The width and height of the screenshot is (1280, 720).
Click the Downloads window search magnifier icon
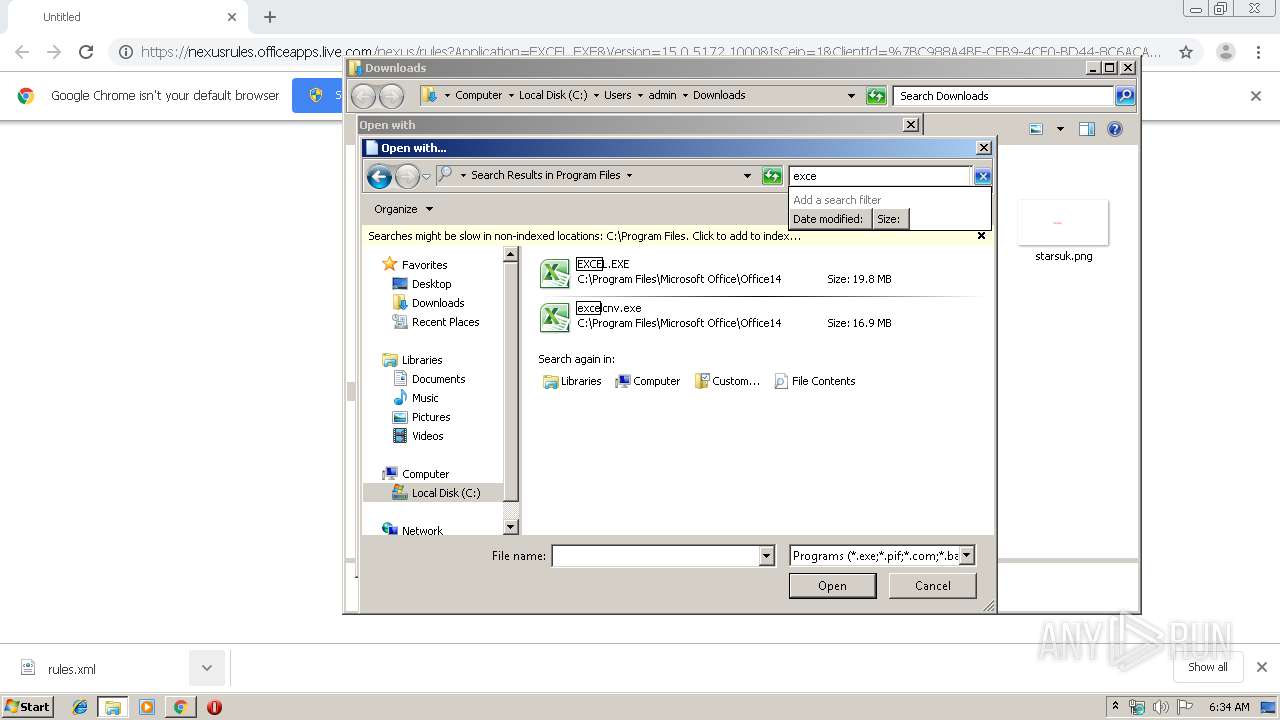[1125, 96]
